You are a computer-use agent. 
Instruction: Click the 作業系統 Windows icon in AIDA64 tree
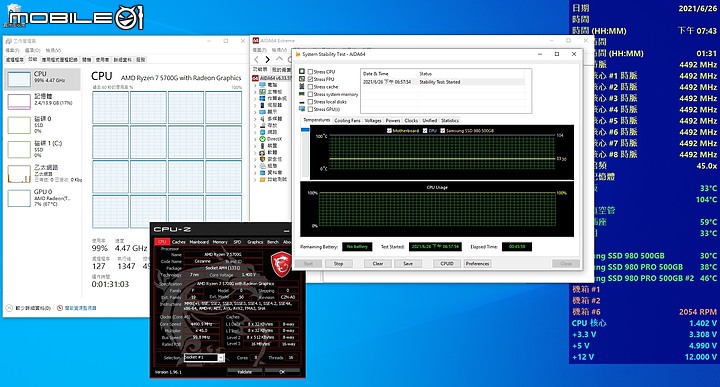coord(262,98)
